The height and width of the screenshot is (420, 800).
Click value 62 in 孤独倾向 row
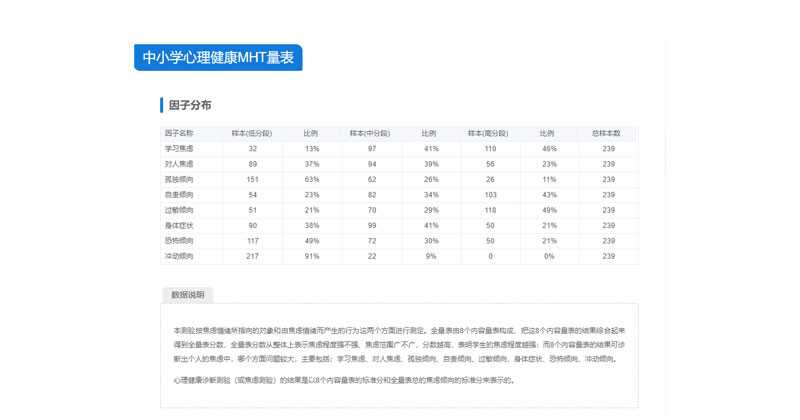[x=372, y=179]
